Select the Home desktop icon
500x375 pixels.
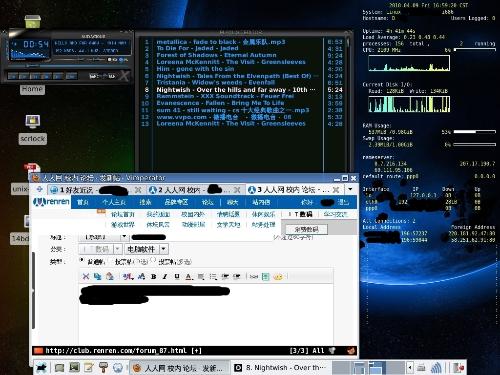click(x=32, y=89)
